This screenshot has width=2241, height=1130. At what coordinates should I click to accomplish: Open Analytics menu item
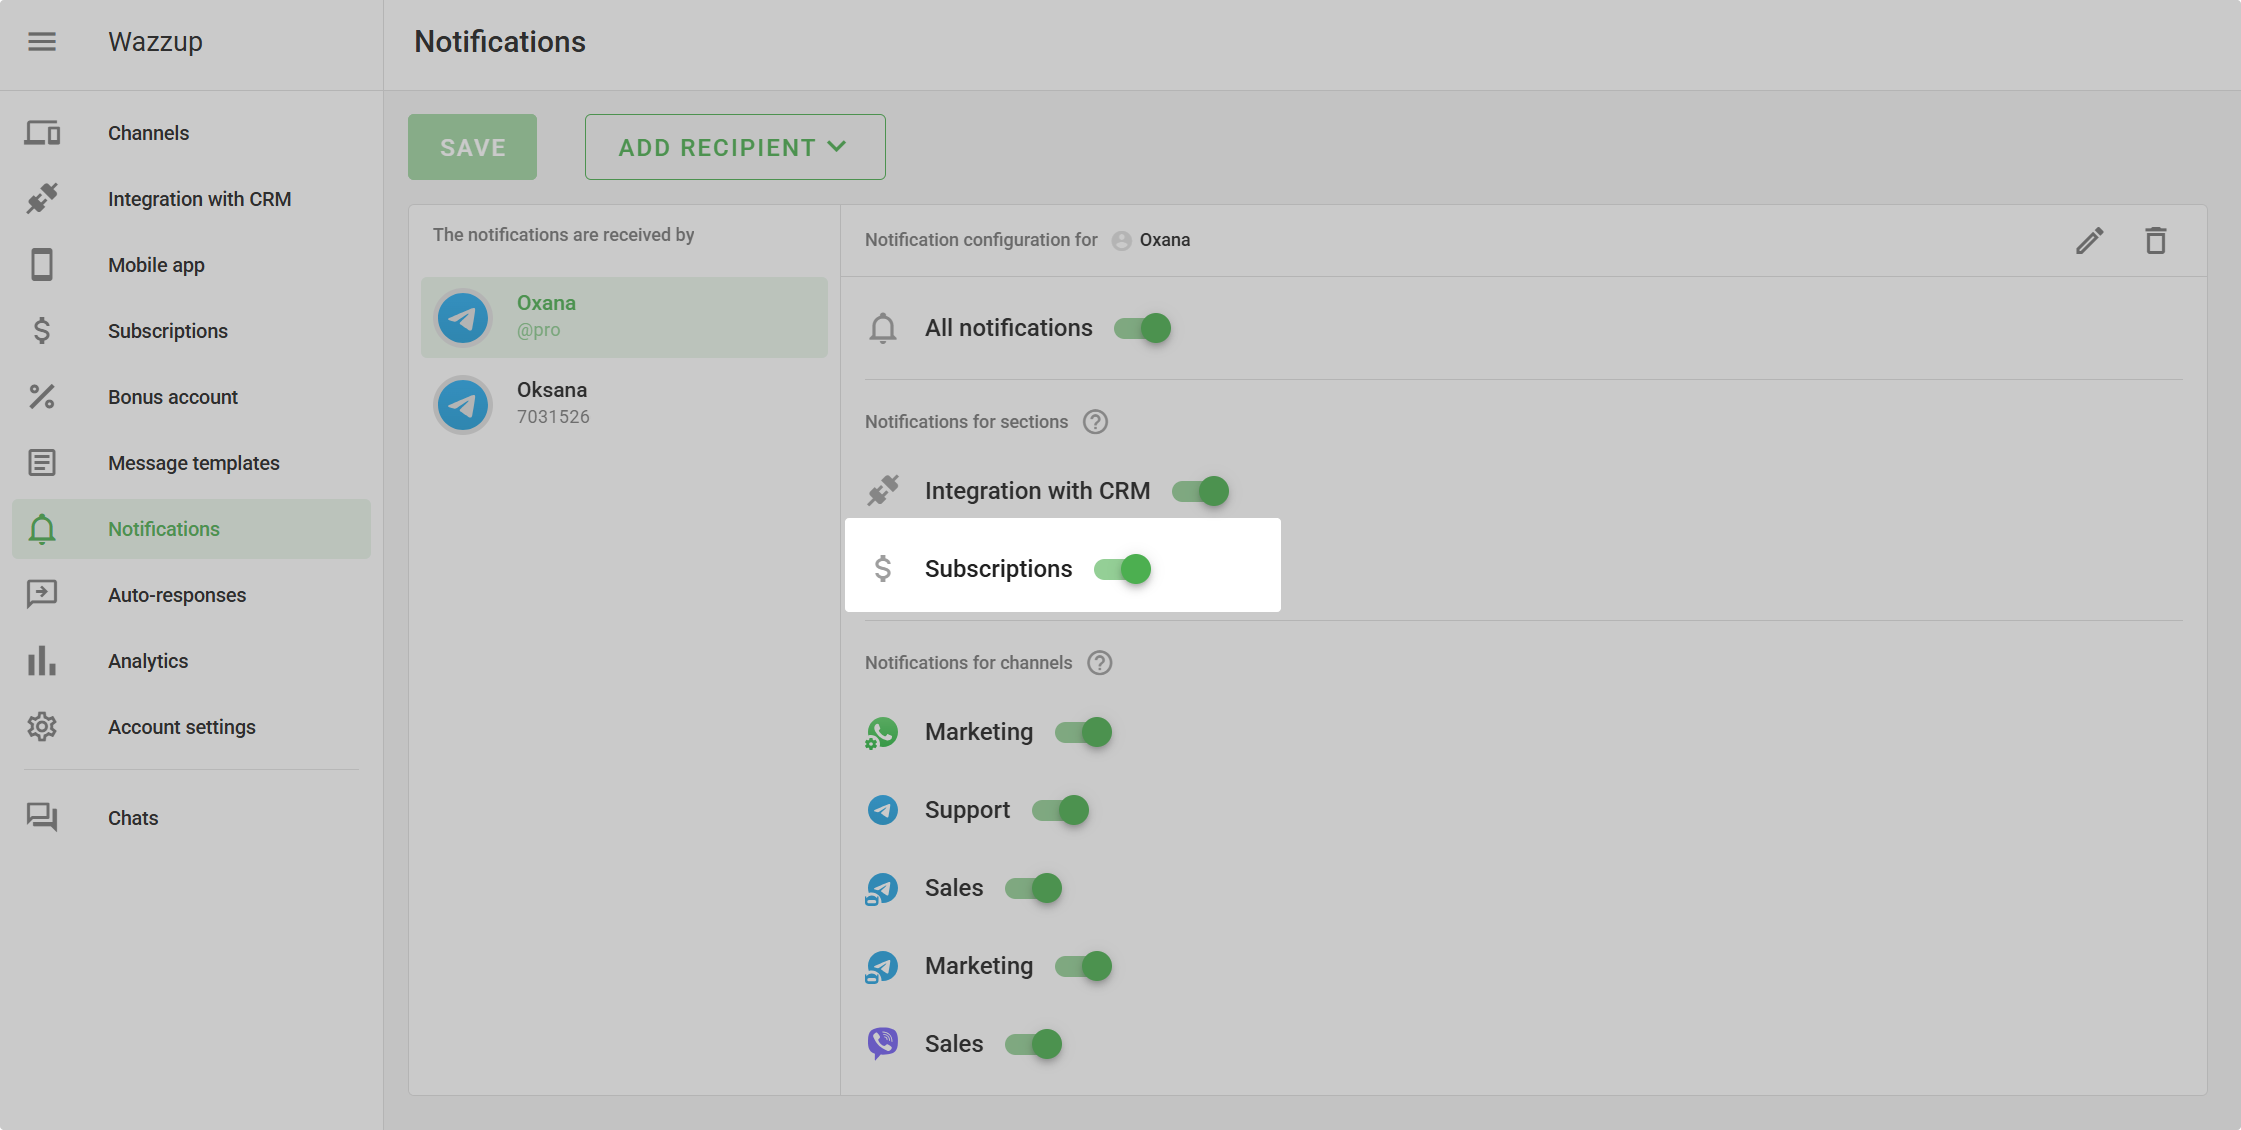click(191, 661)
